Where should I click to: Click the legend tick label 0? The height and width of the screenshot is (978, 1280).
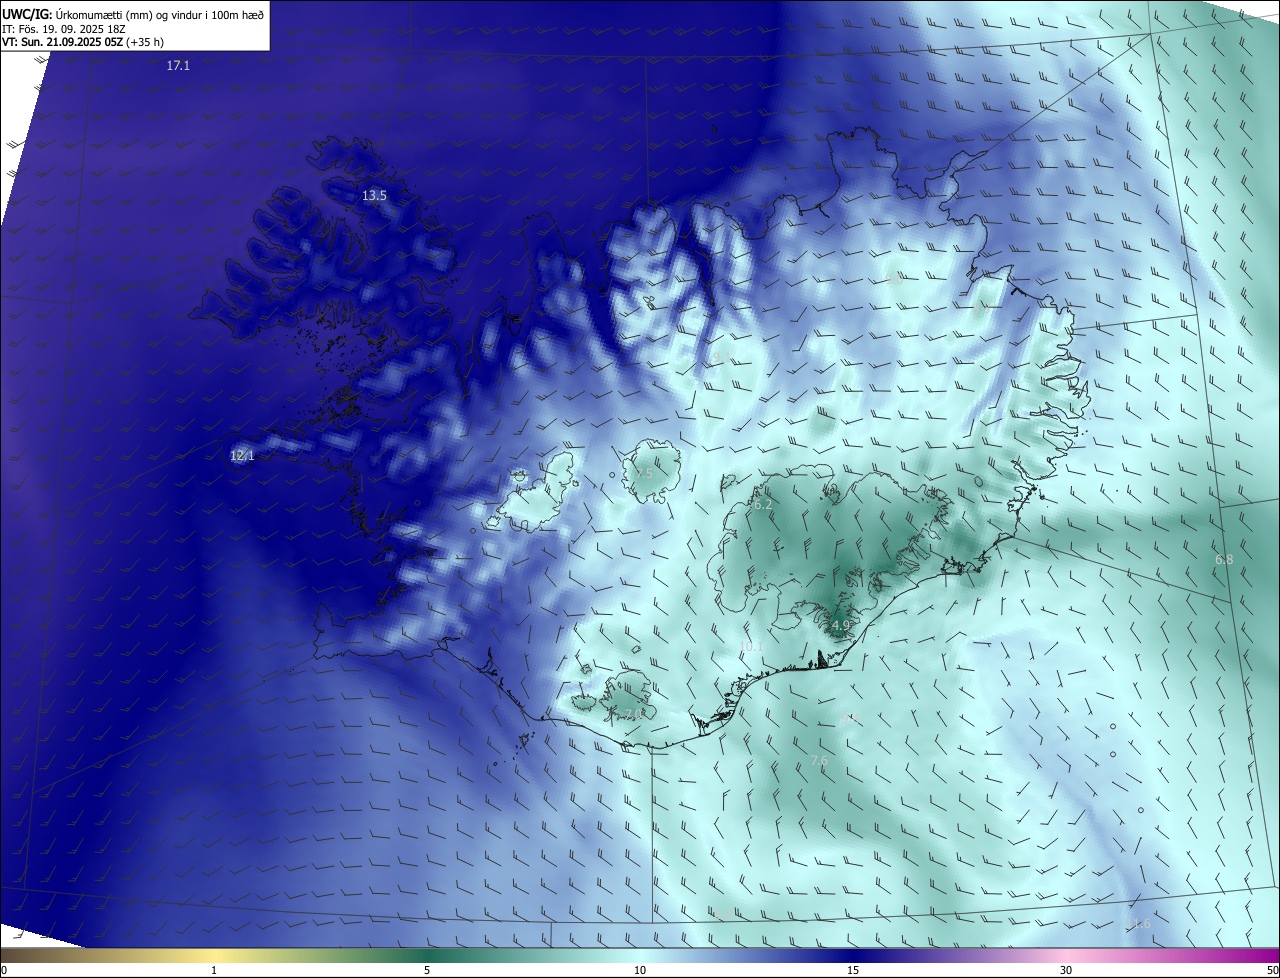pos(4,970)
